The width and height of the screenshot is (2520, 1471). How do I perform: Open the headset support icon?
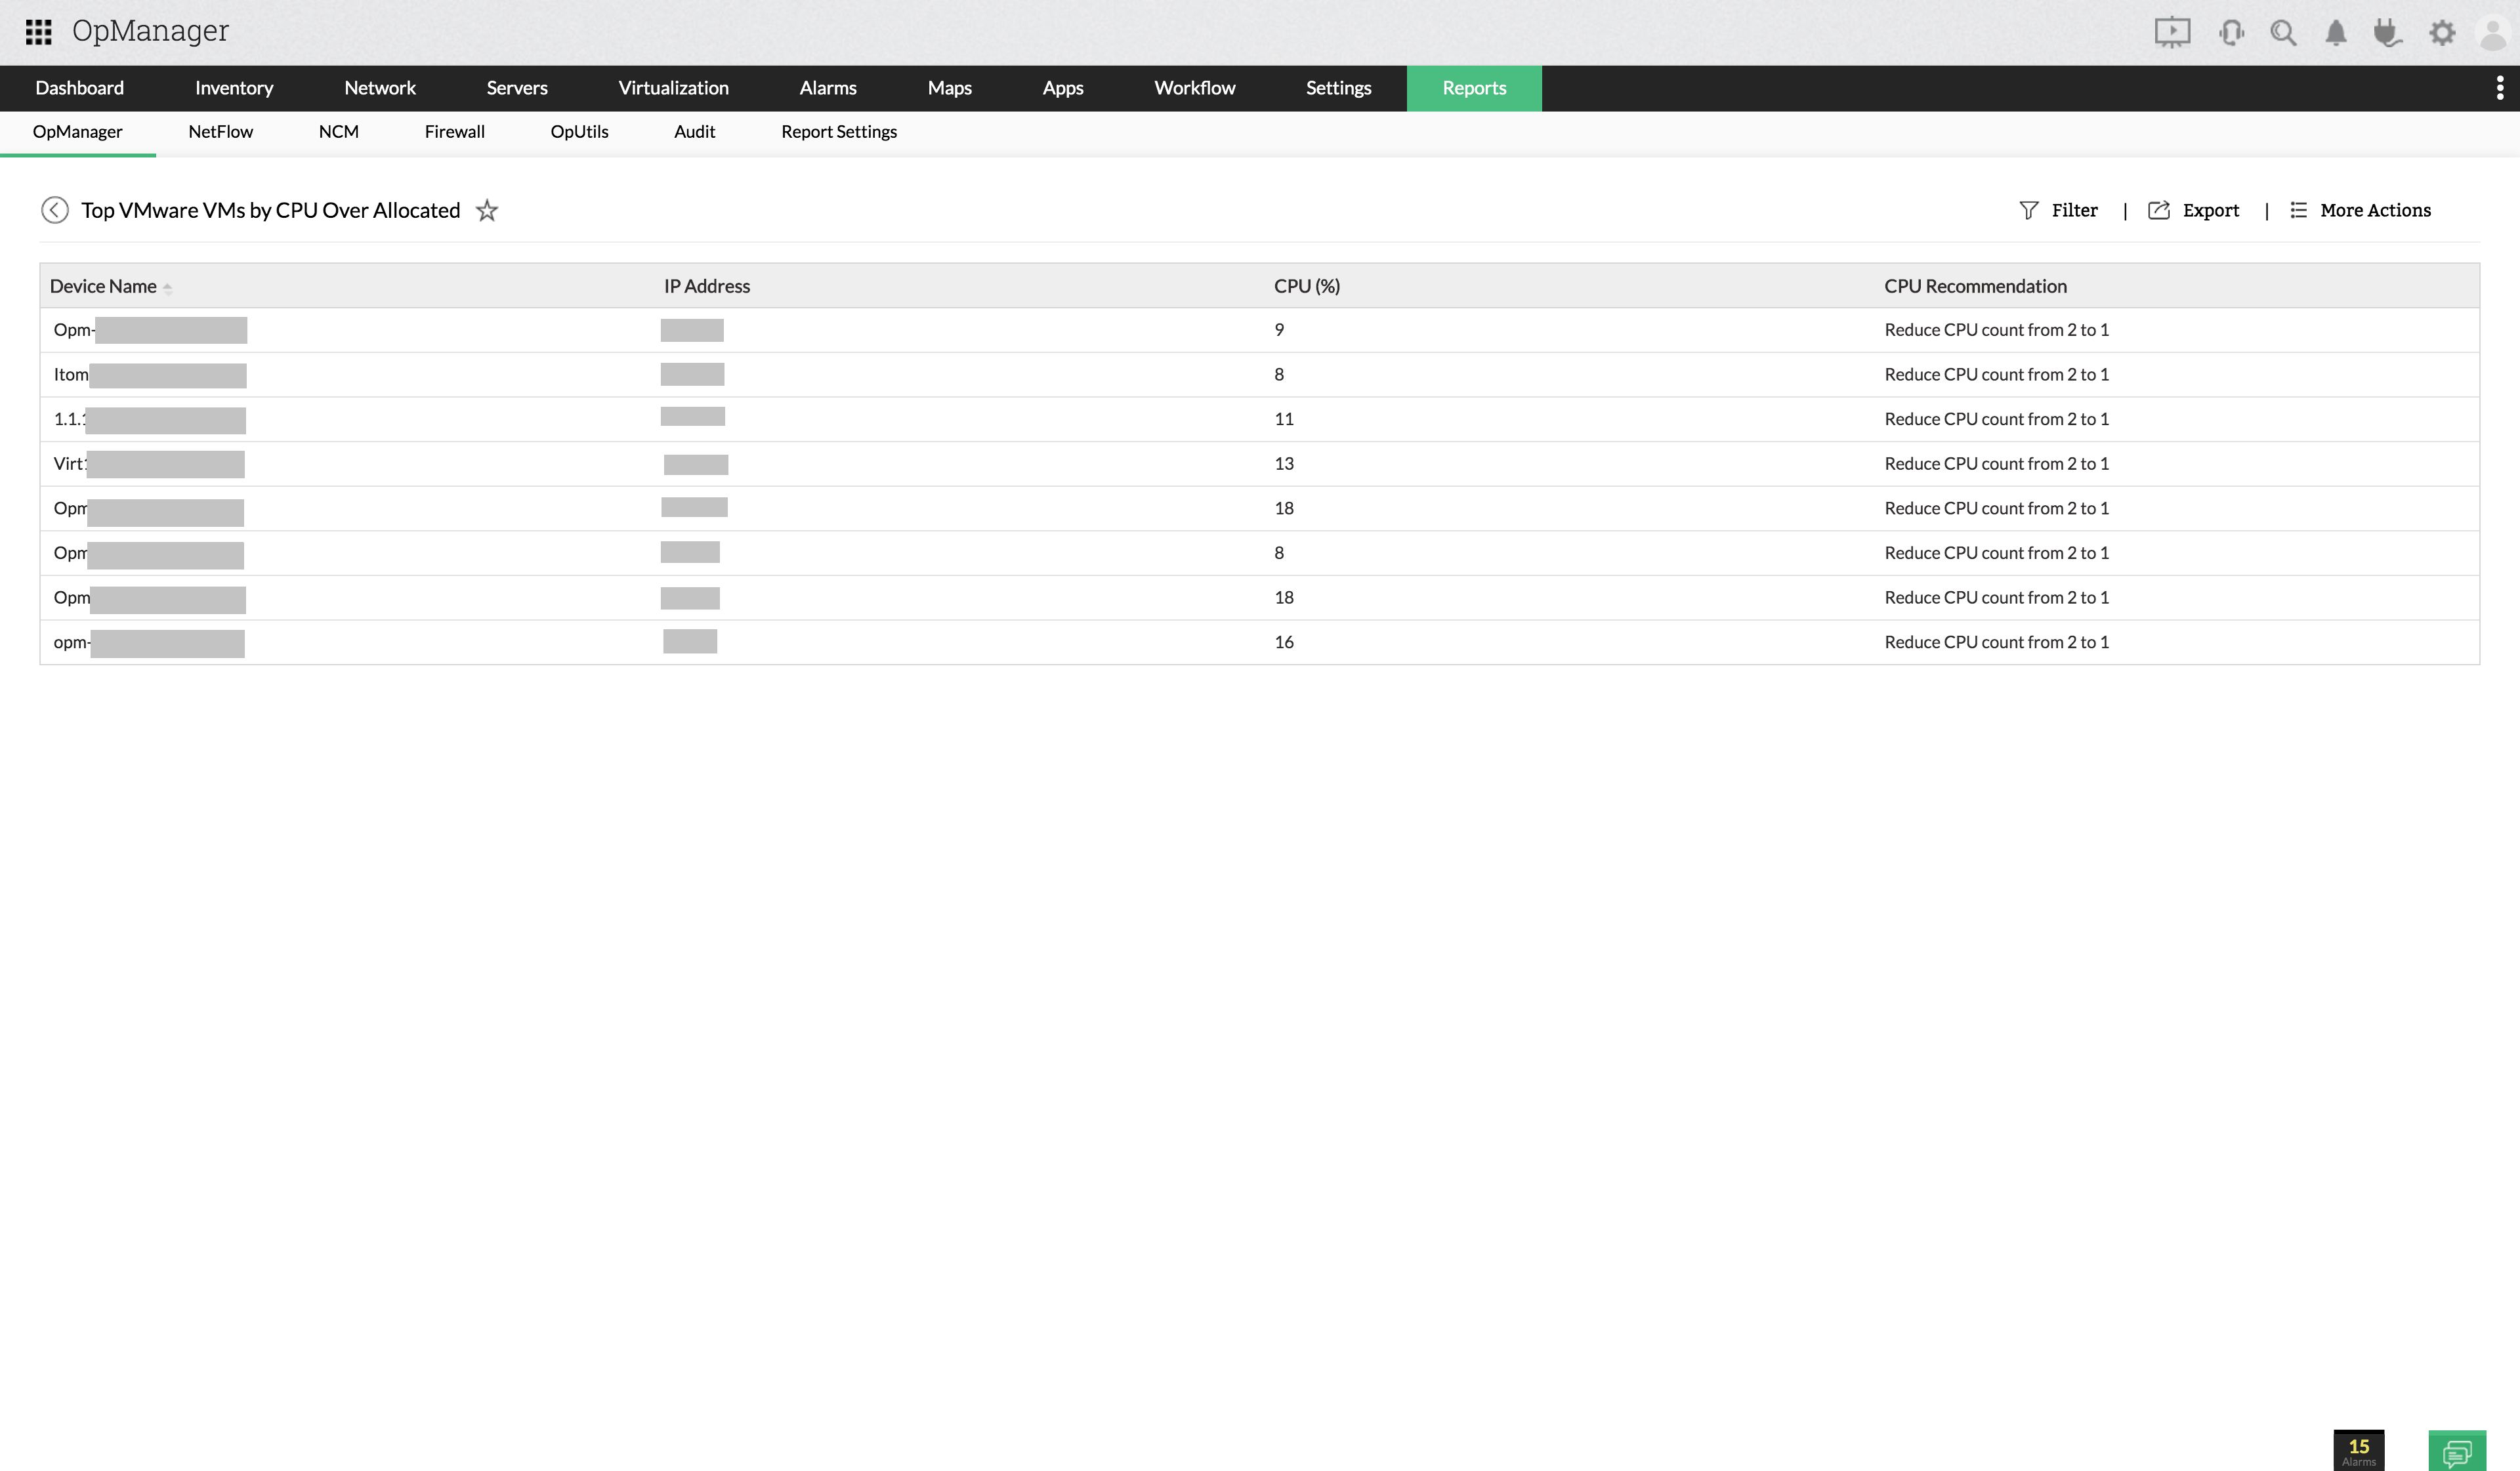tap(2230, 33)
